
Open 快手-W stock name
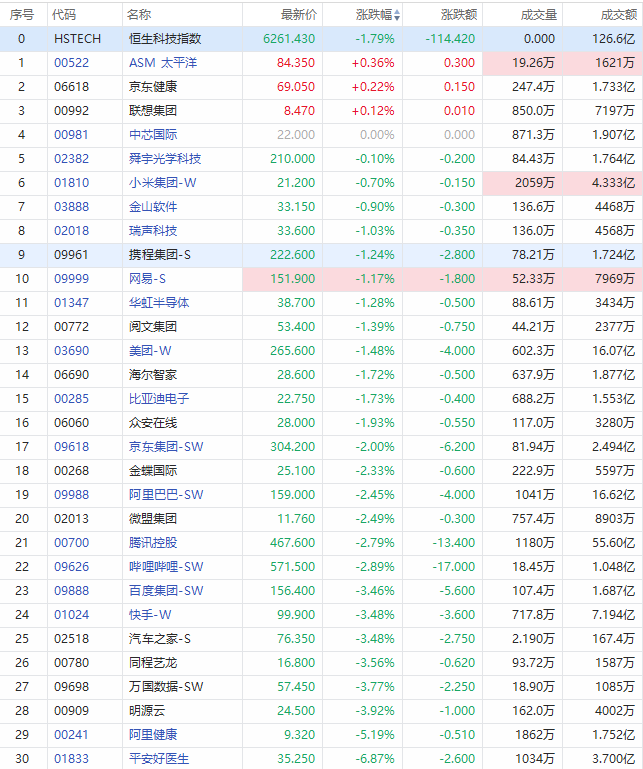click(150, 615)
